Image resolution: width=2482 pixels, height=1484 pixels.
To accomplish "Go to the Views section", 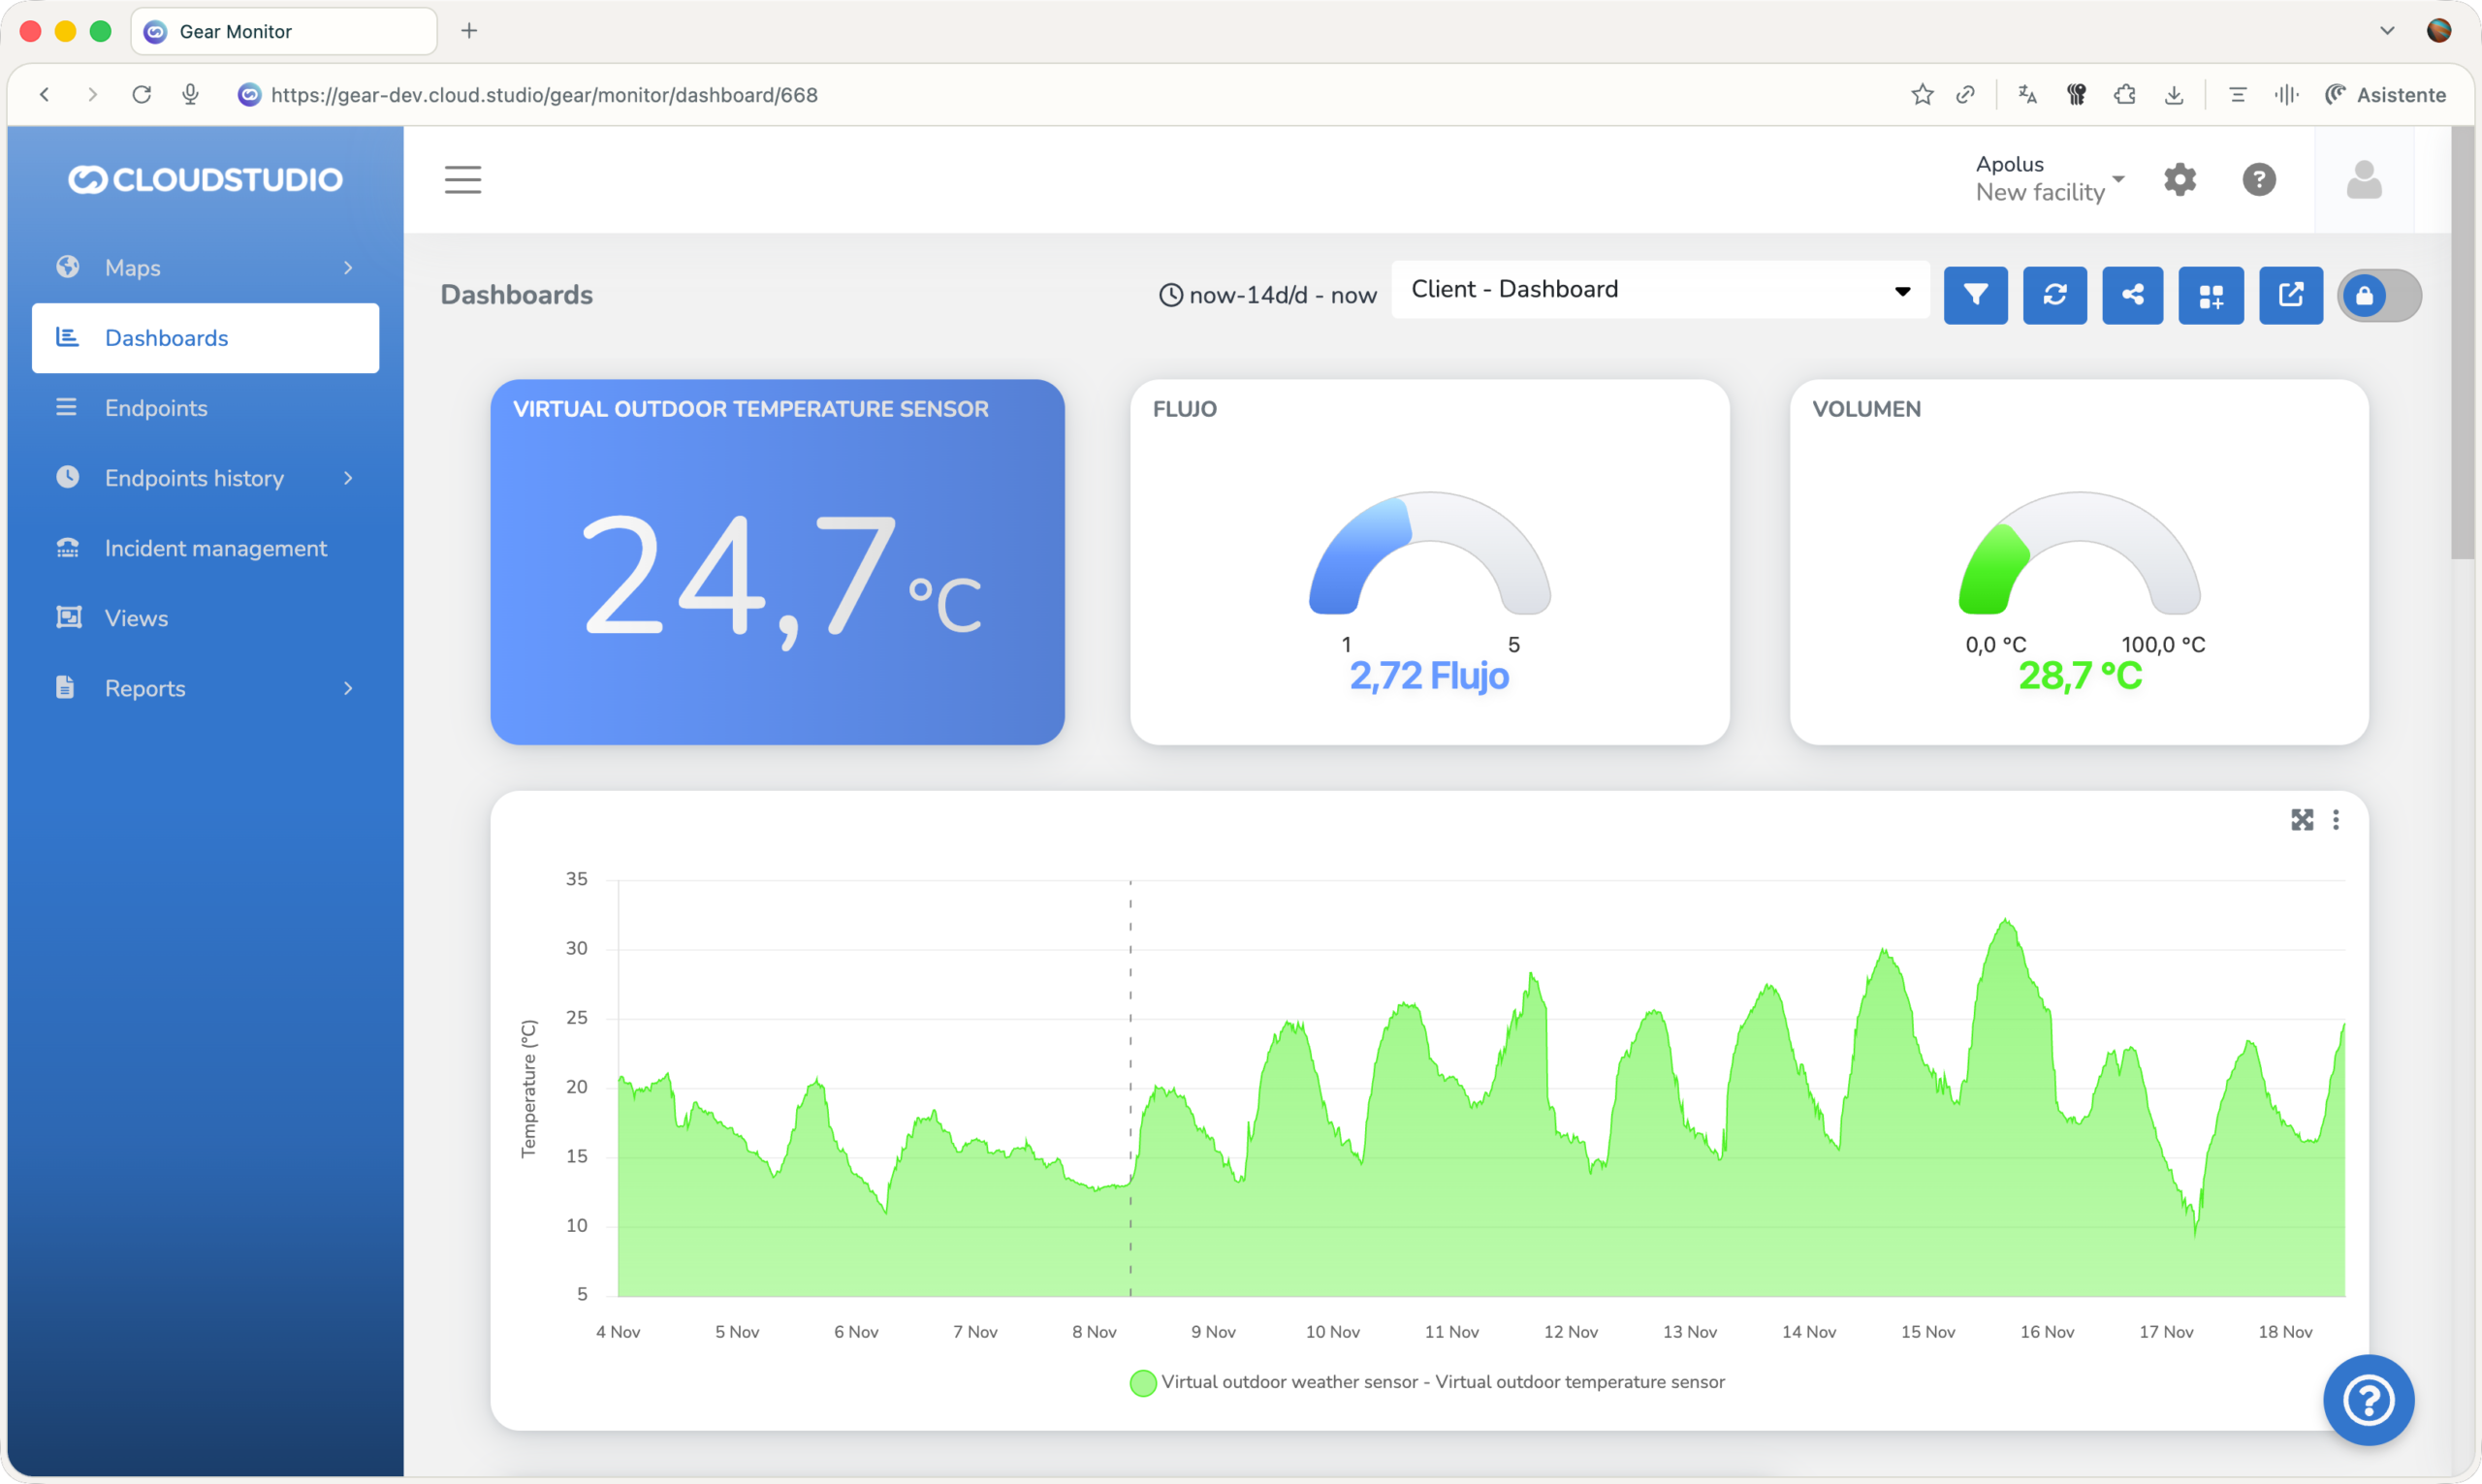I will (x=136, y=618).
